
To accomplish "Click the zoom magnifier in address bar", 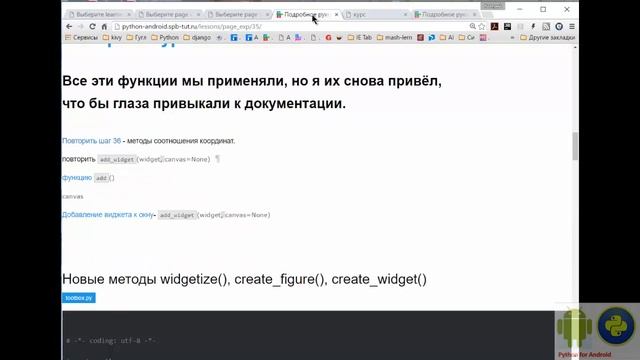I will click(473, 27).
